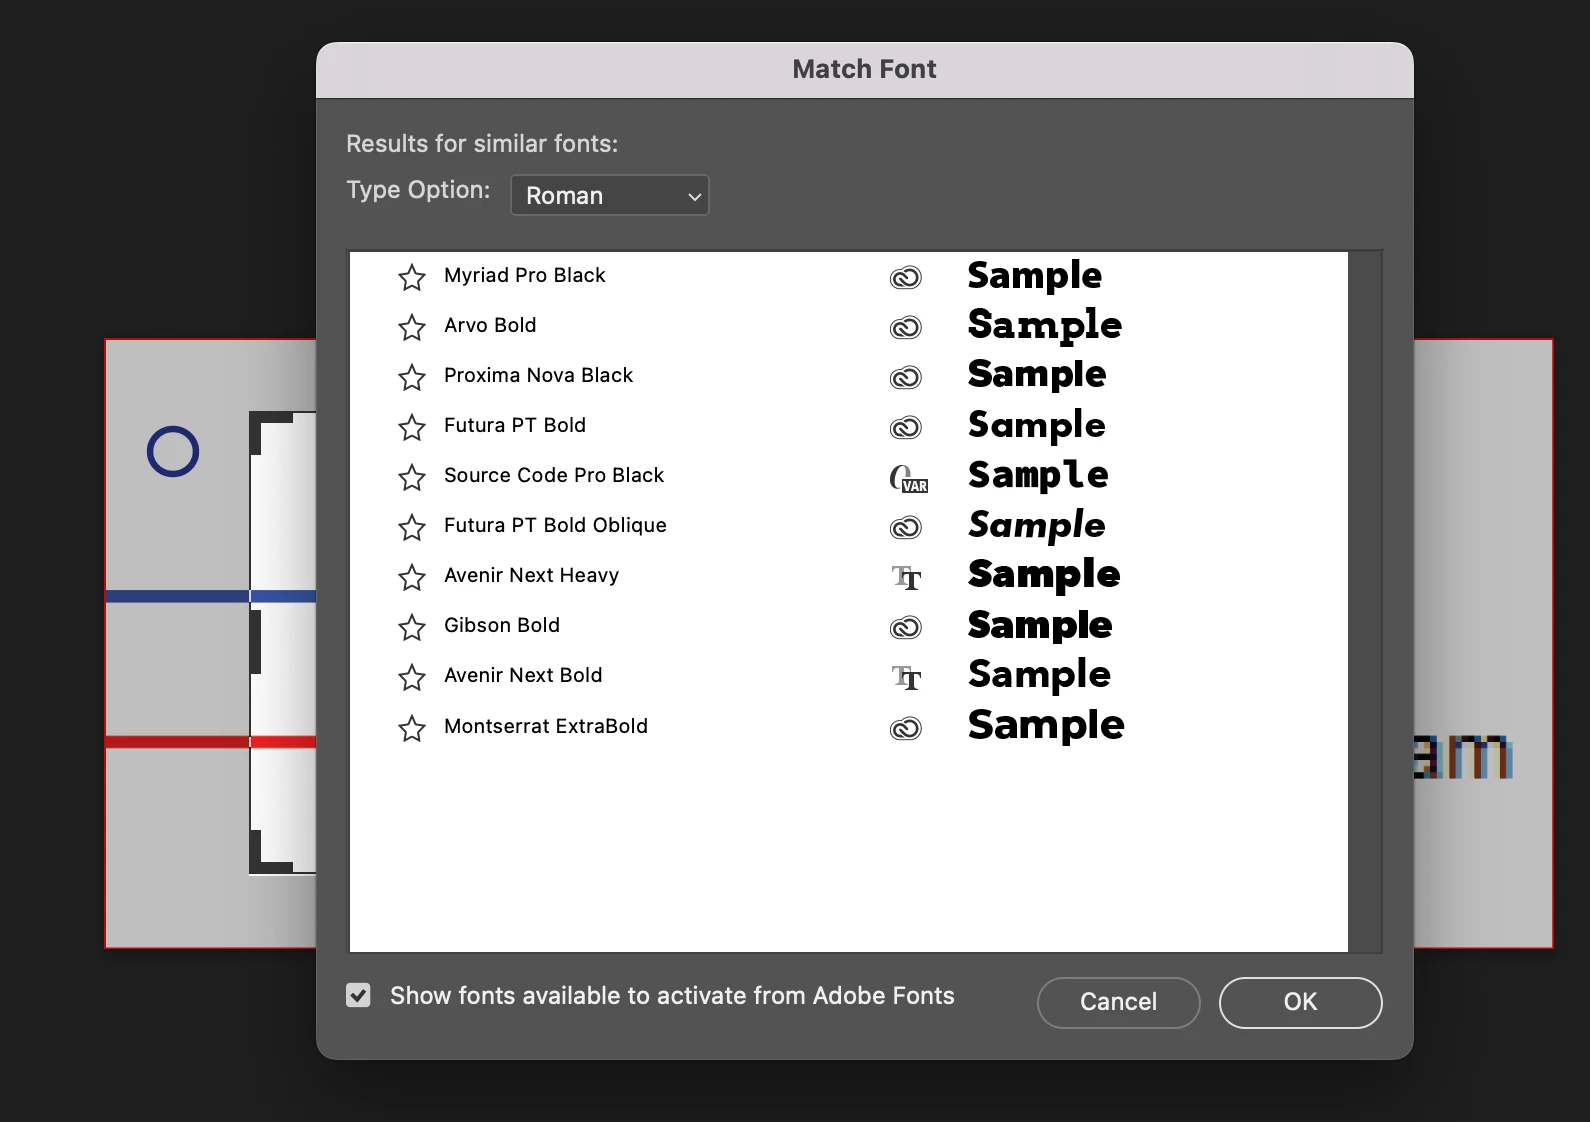Activate Futura PT Bold via cloud icon
1590x1122 pixels.
point(906,427)
